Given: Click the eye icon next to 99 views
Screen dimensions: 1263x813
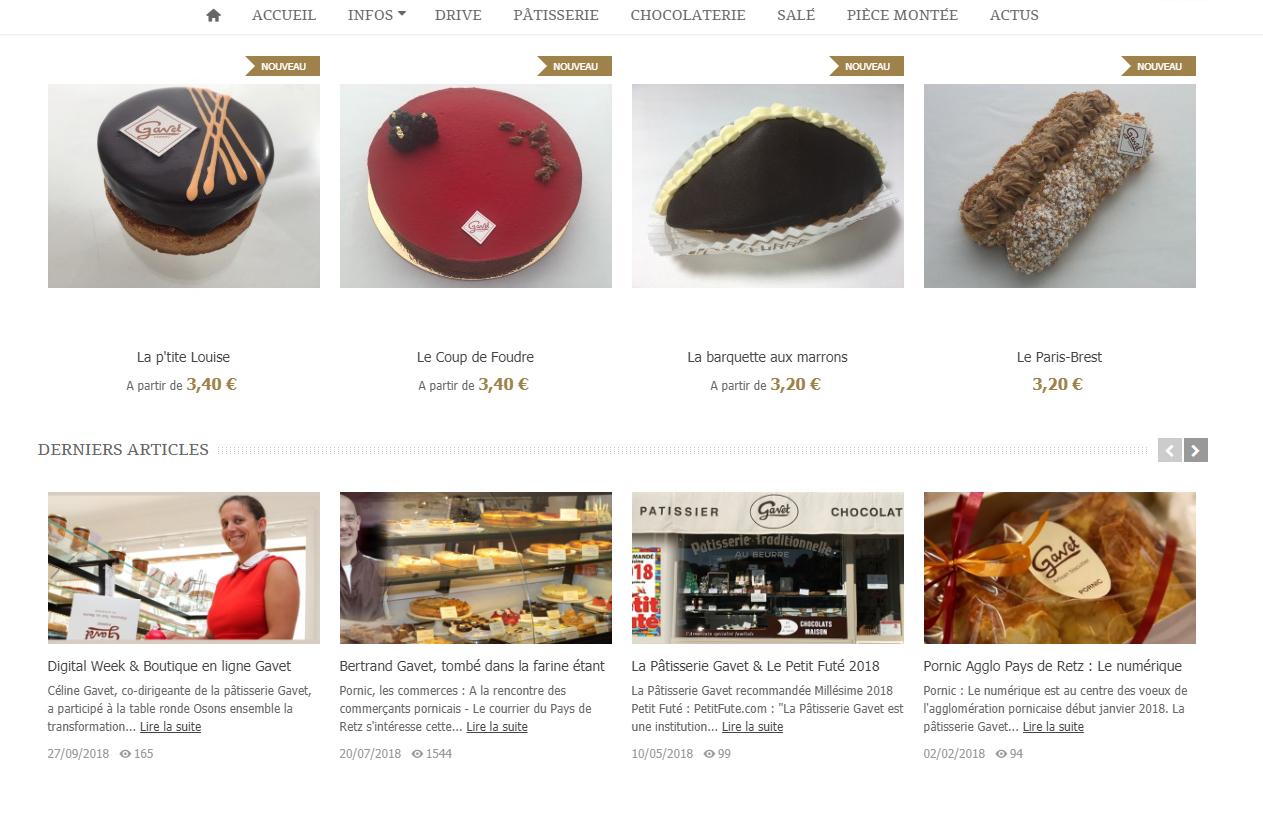Looking at the screenshot, I should 709,754.
